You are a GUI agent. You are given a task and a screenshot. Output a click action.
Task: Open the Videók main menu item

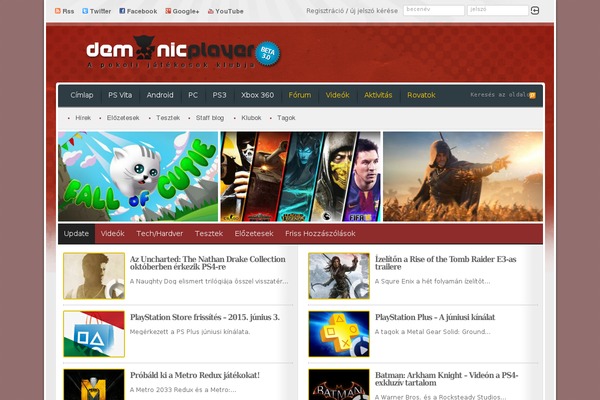[338, 95]
